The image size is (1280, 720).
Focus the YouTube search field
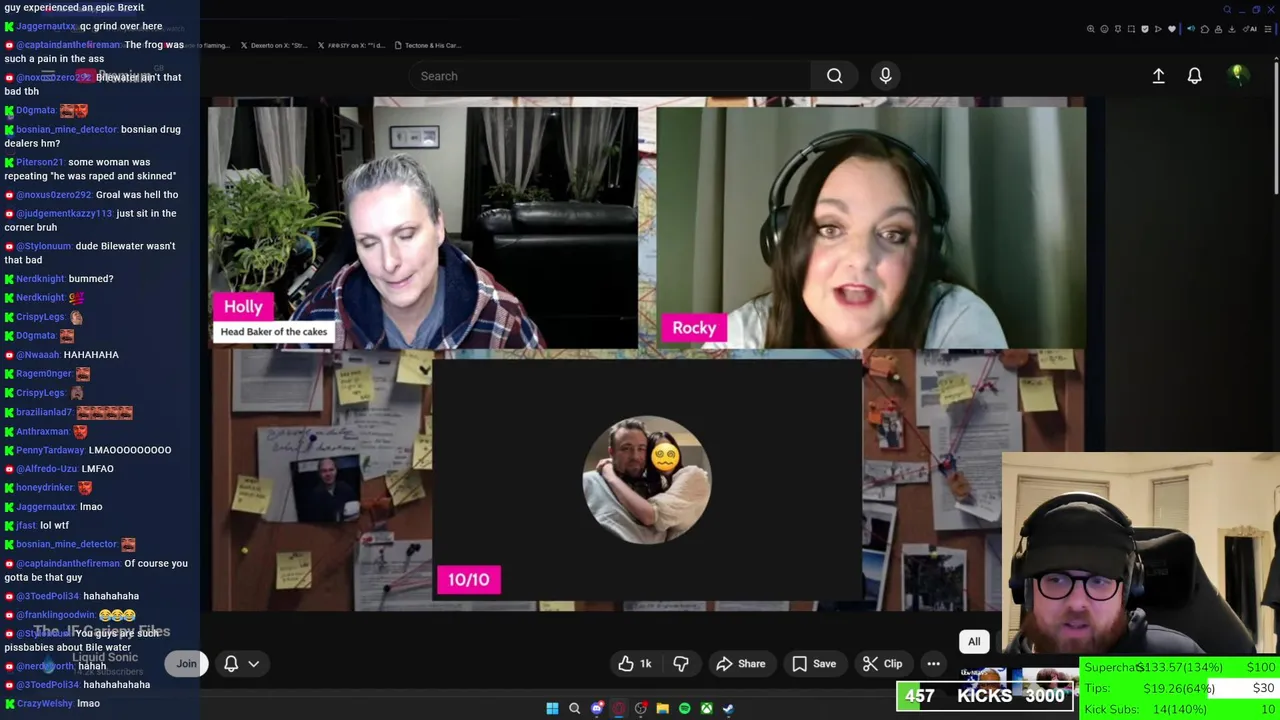[610, 76]
